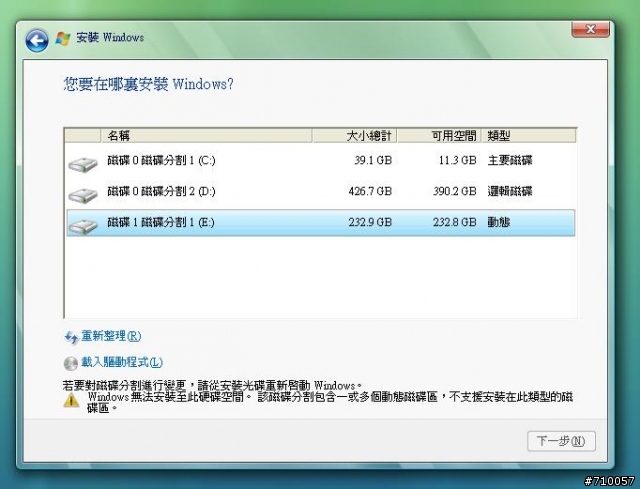Select row 磁碟 0 磁碟分割 2 (D:)
Screen dimensions: 640x489
pos(321,191)
